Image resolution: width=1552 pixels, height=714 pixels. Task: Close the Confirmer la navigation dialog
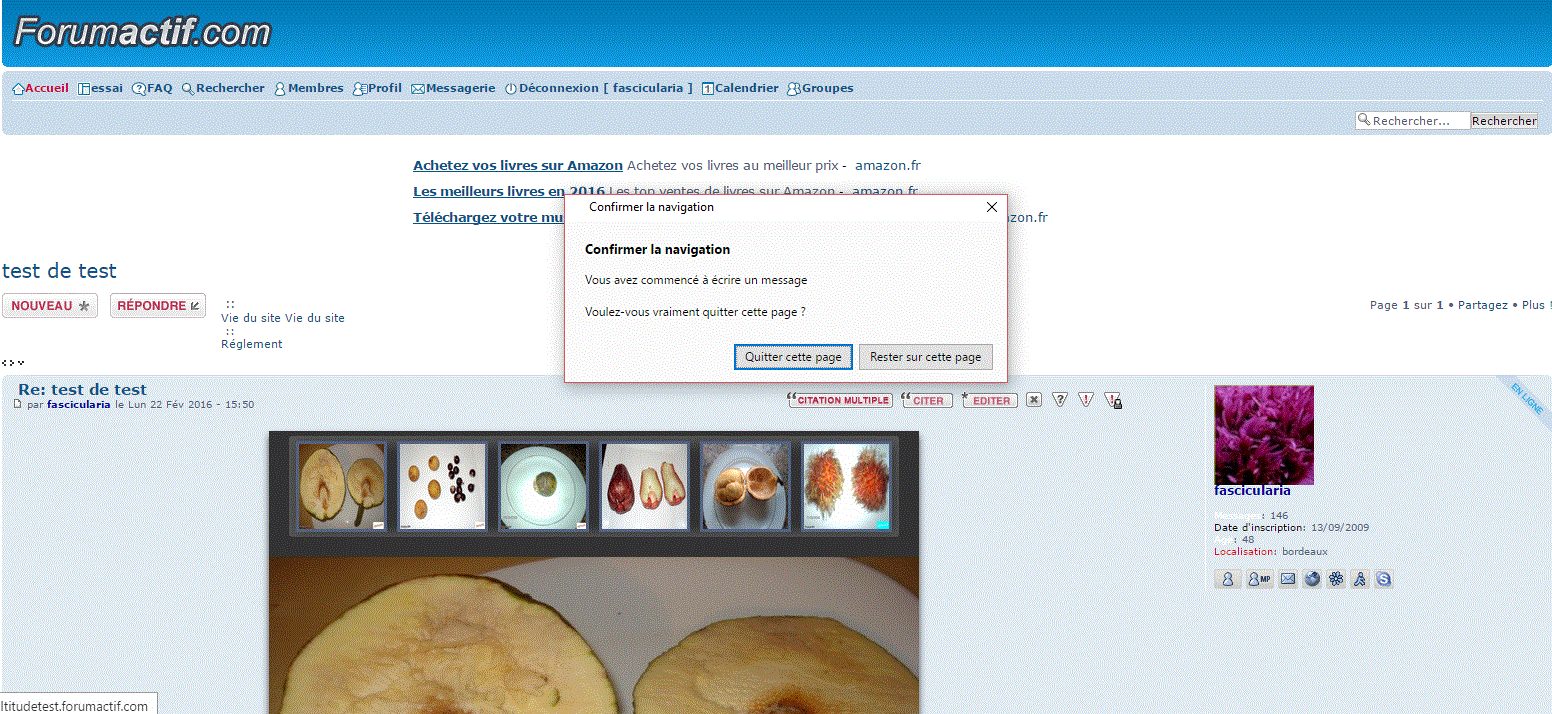click(991, 207)
